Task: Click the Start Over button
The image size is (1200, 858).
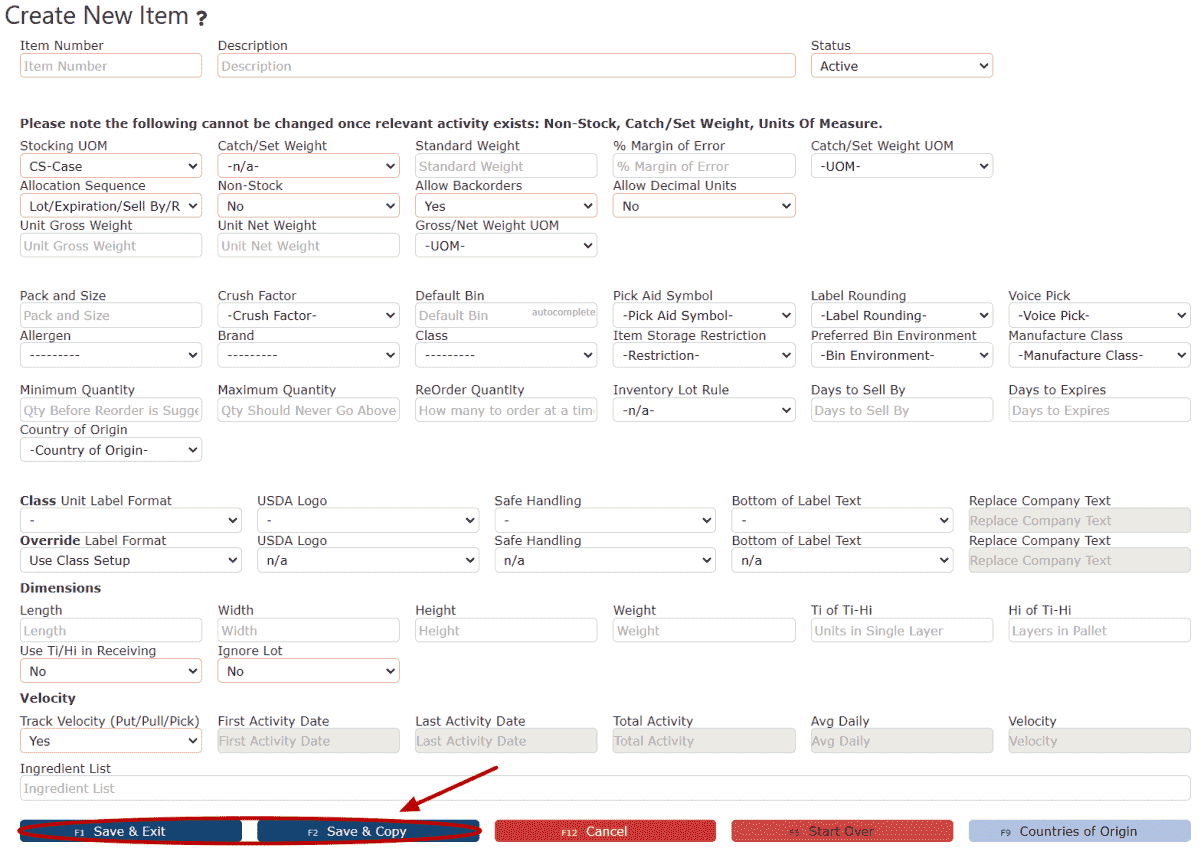Action: point(841,831)
